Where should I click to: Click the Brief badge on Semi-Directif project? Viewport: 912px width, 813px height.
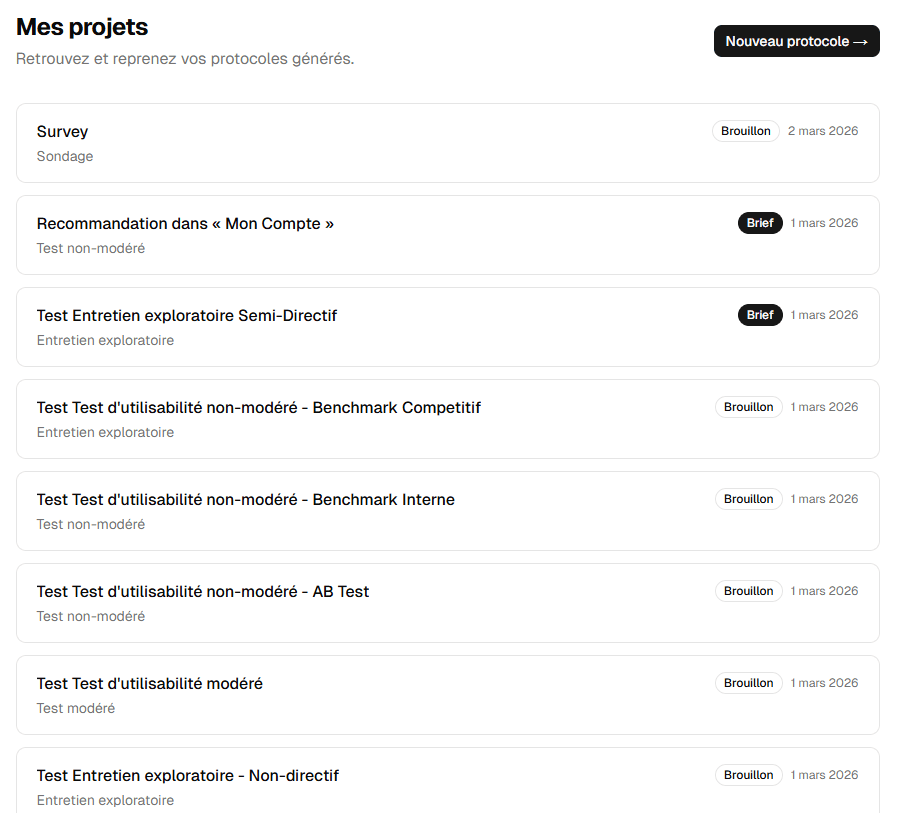[x=760, y=314]
